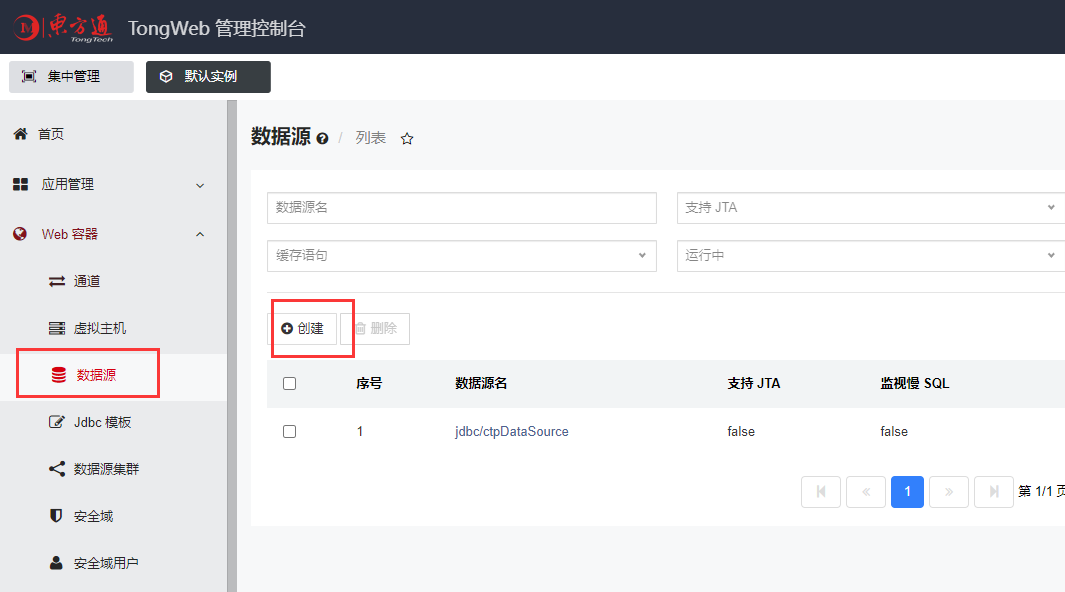Toggle the 集中管理 management mode button

coord(70,76)
